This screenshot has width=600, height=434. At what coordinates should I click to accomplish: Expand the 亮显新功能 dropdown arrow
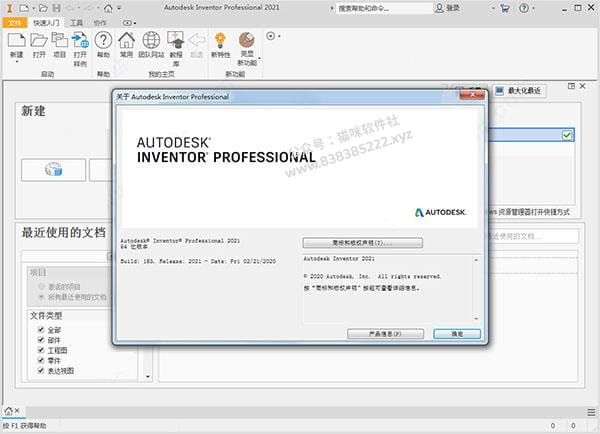click(x=259, y=58)
